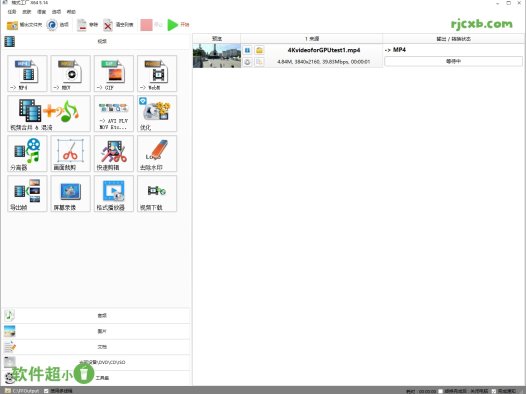Open the -> AVI FLV MOV Etc tile

tap(114, 113)
